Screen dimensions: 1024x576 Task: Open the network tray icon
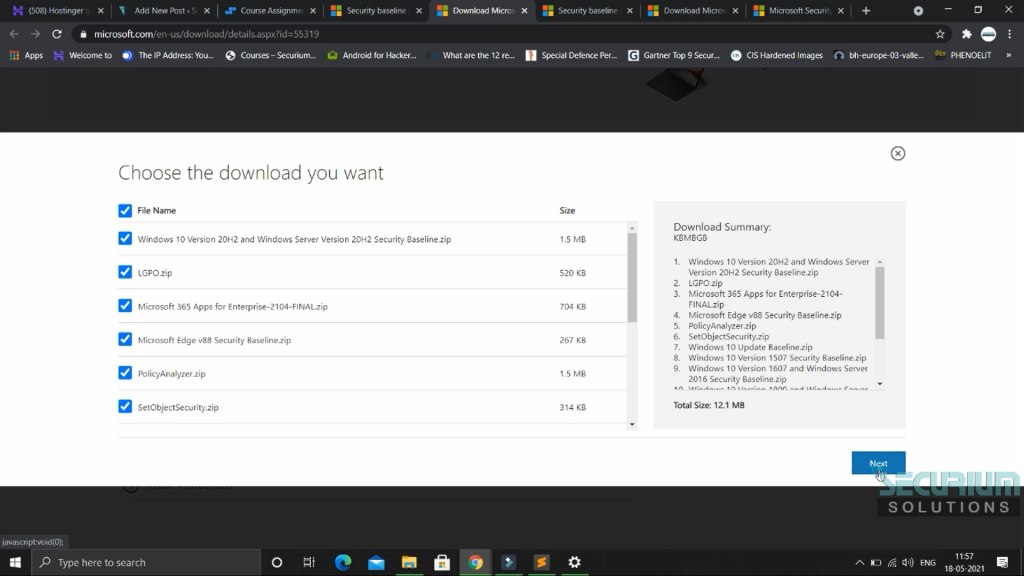pyautogui.click(x=892, y=563)
